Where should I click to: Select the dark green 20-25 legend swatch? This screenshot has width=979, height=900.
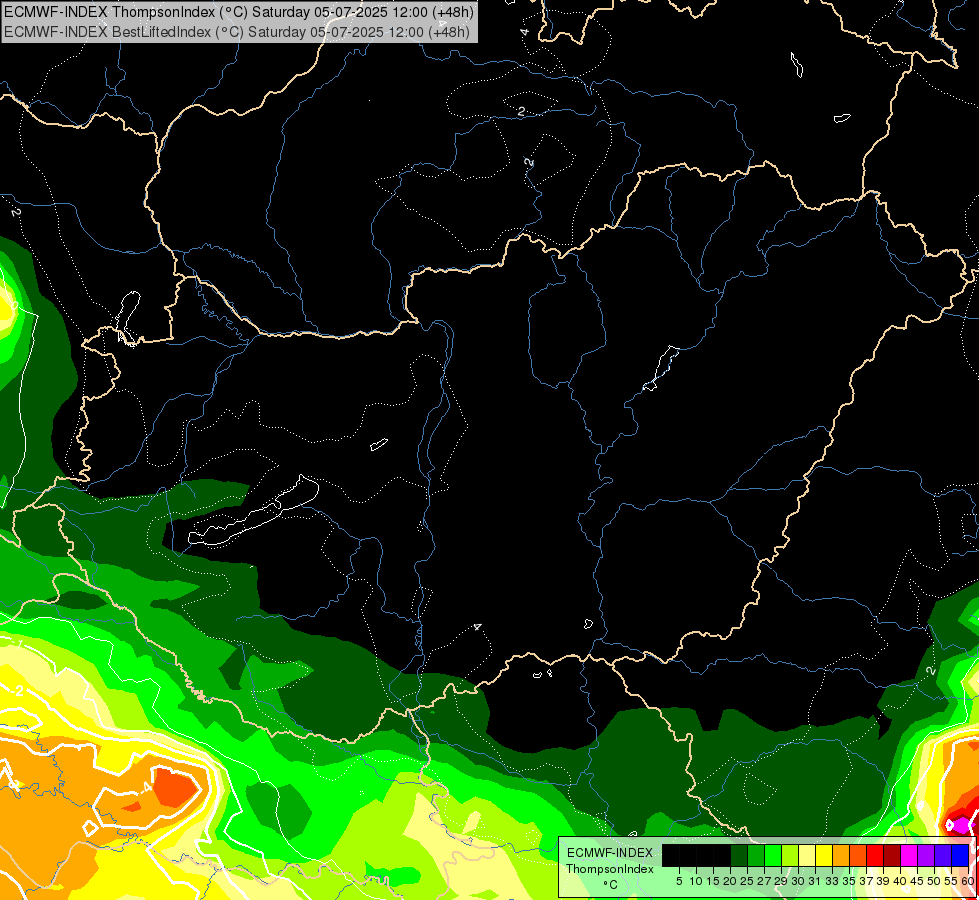[x=739, y=855]
